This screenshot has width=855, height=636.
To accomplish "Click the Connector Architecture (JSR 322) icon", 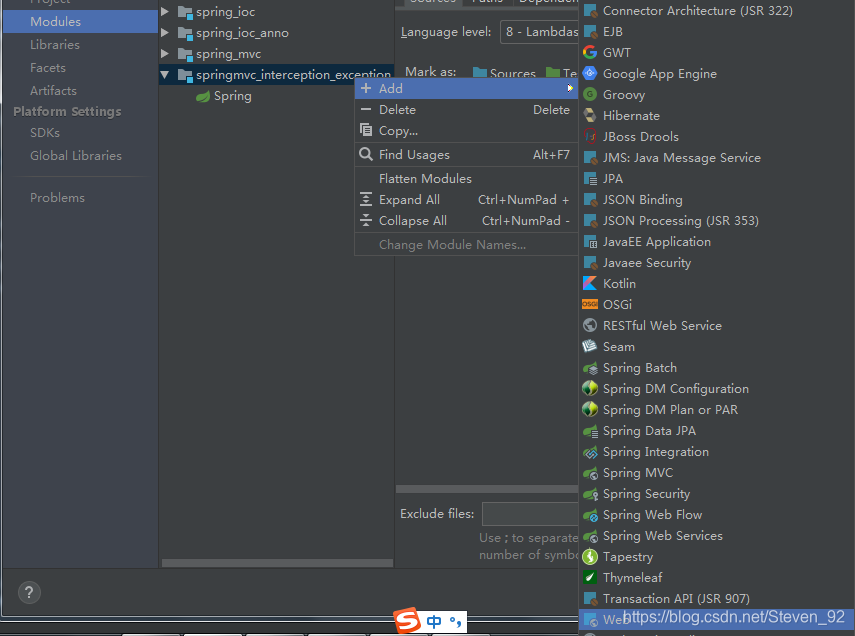I will (x=590, y=10).
